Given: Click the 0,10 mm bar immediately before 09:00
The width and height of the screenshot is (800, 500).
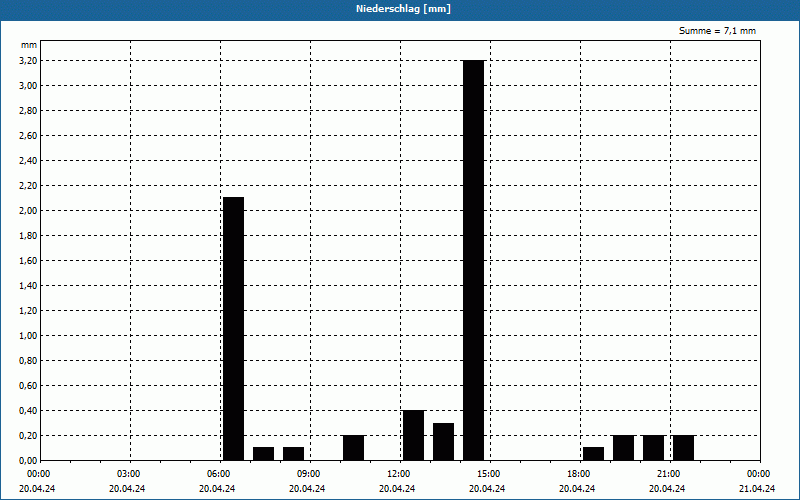Looking at the screenshot, I should click(x=293, y=454).
